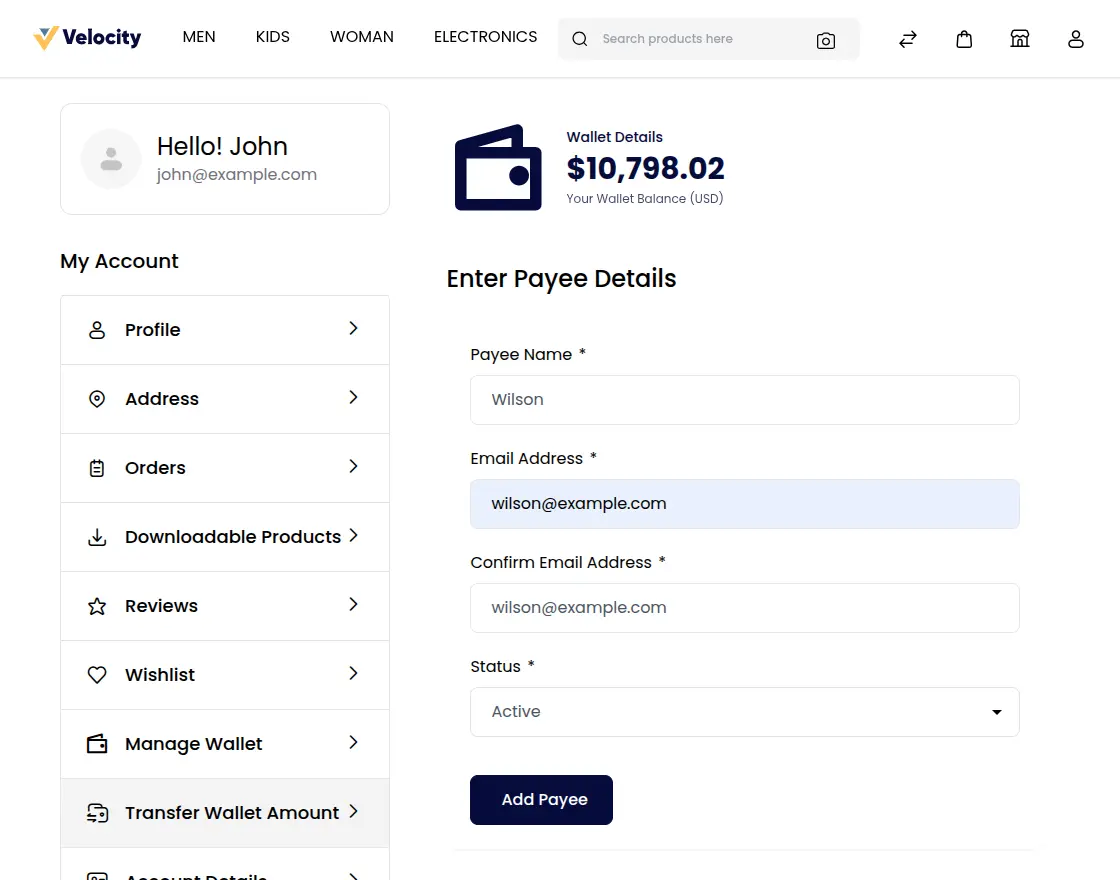
Task: Click the Reviews star icon
Action: [x=97, y=606]
